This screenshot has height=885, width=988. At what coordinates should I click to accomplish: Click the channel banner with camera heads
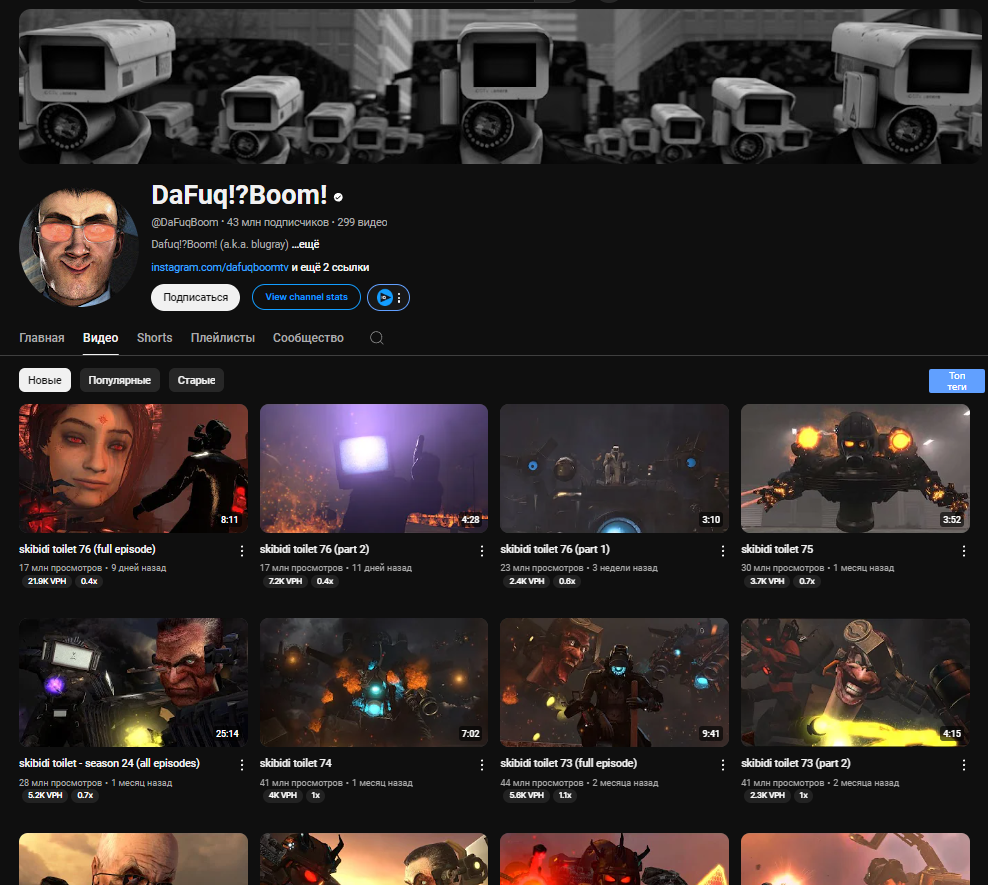tap(500, 86)
